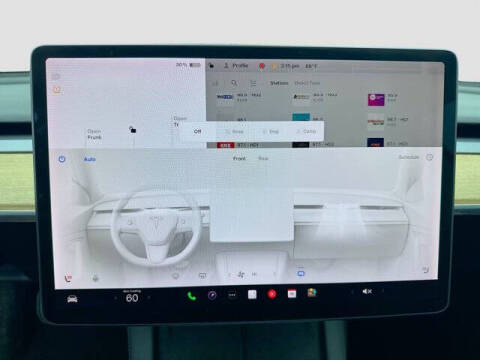This screenshot has height=360, width=480.
Task: Open the radio list view icon
Action: [x=253, y=83]
